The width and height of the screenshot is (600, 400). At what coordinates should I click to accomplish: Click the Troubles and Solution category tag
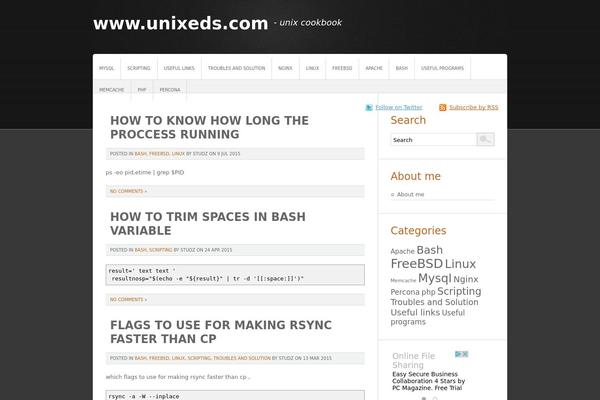pos(434,302)
